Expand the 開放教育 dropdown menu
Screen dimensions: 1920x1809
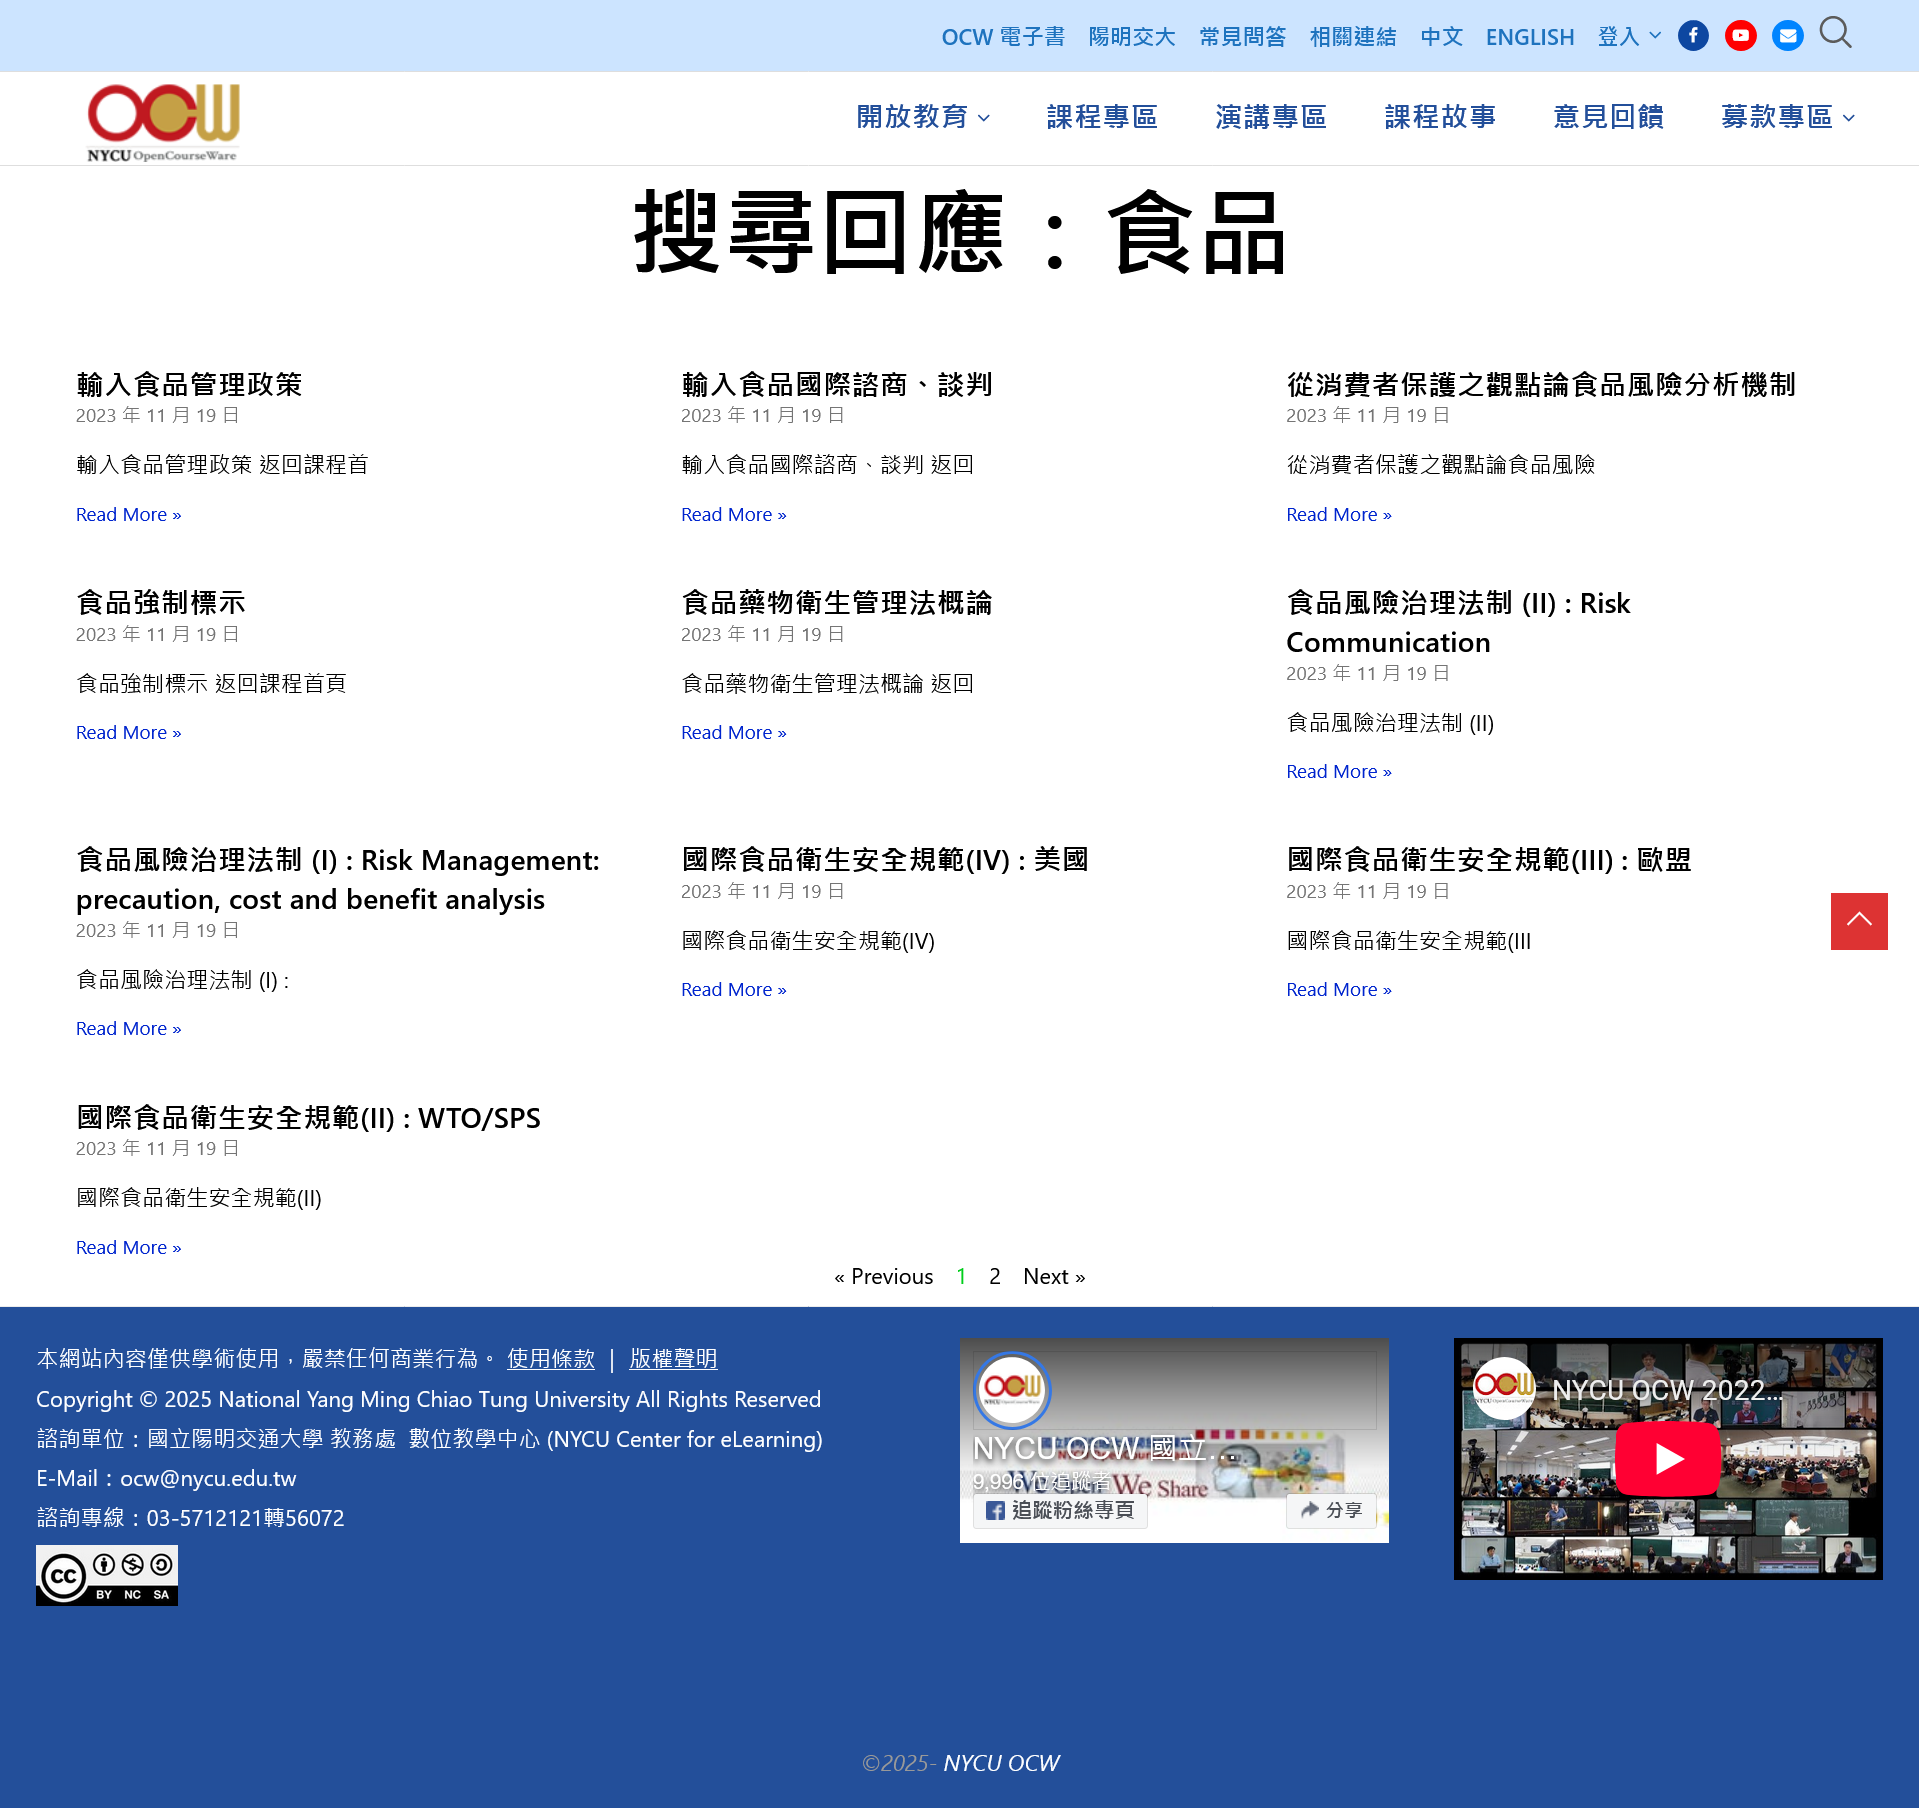922,117
